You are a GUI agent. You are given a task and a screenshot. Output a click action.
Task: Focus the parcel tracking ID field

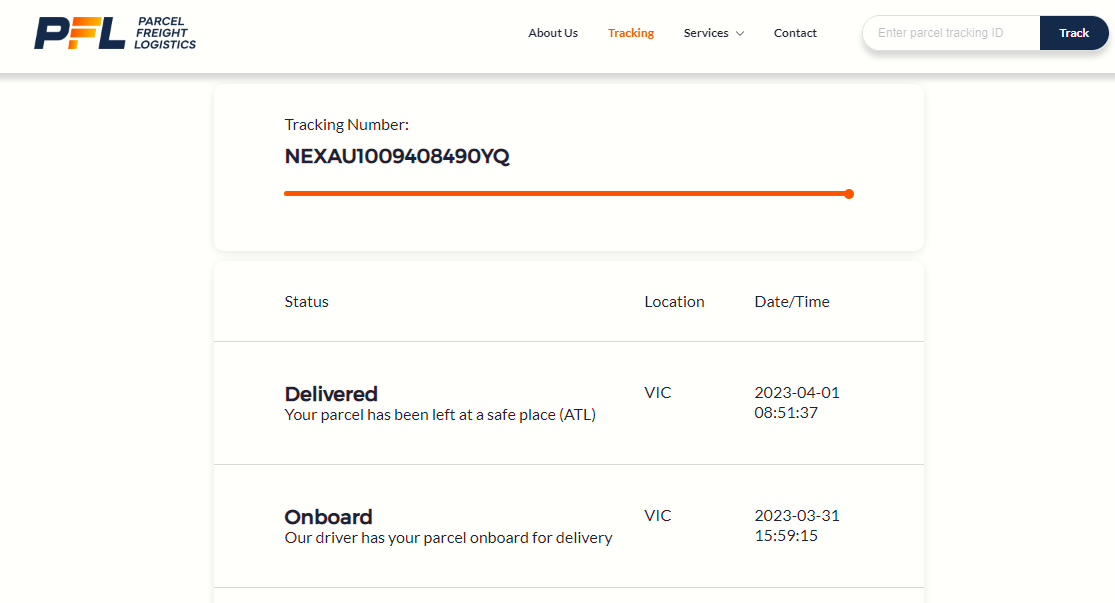tap(950, 33)
